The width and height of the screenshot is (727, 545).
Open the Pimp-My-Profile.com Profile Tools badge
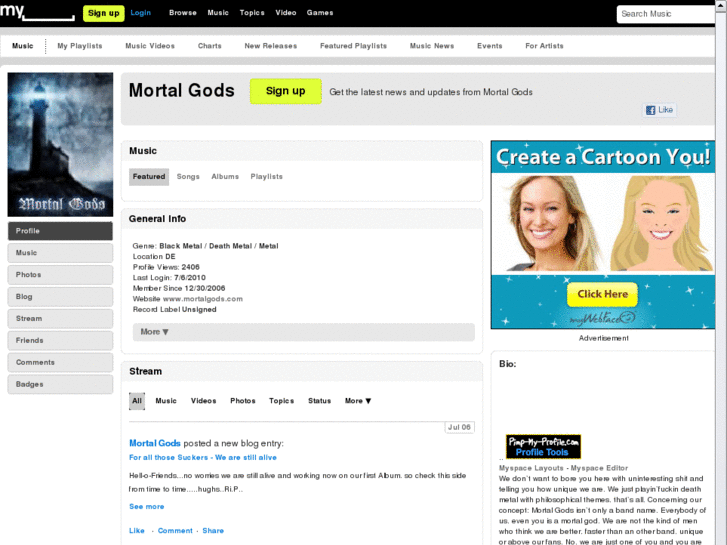pos(543,447)
